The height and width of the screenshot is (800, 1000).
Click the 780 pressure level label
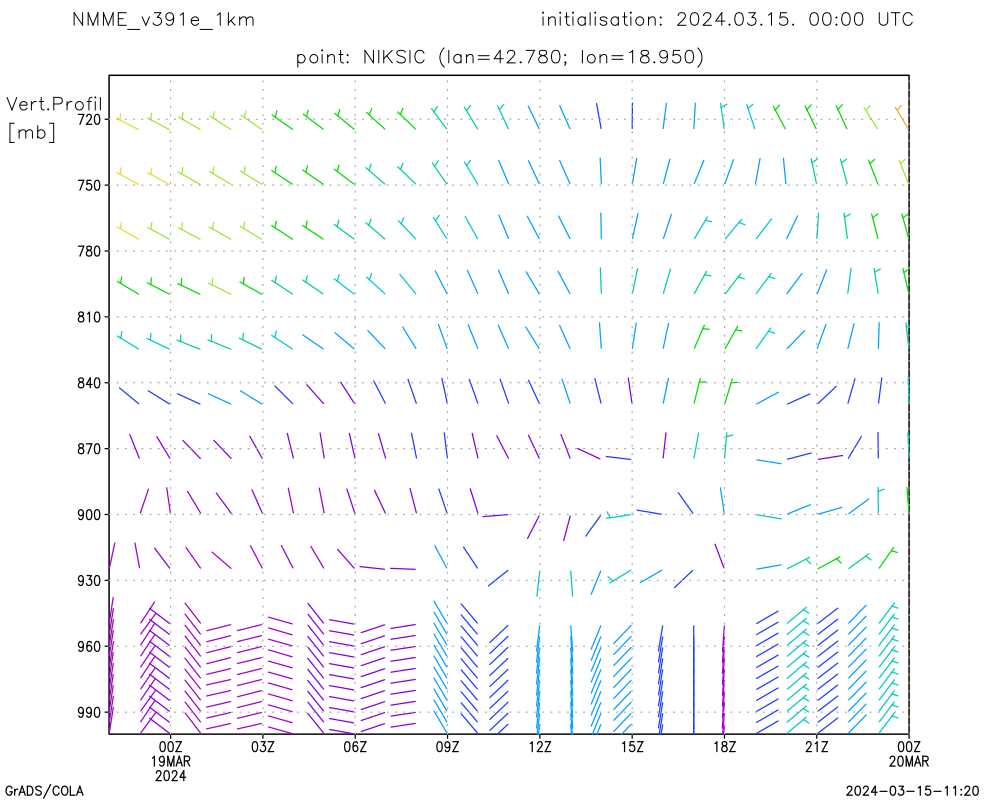pos(90,251)
